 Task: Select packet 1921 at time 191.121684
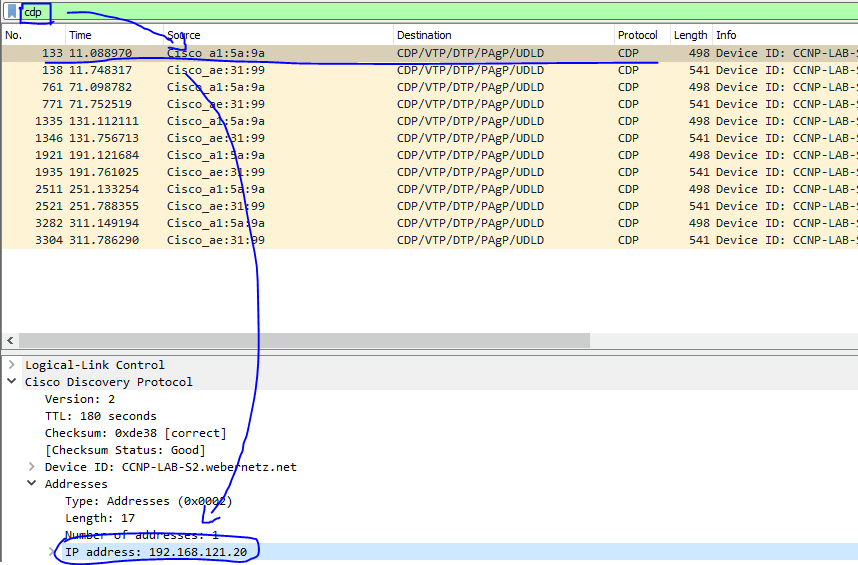click(x=430, y=155)
